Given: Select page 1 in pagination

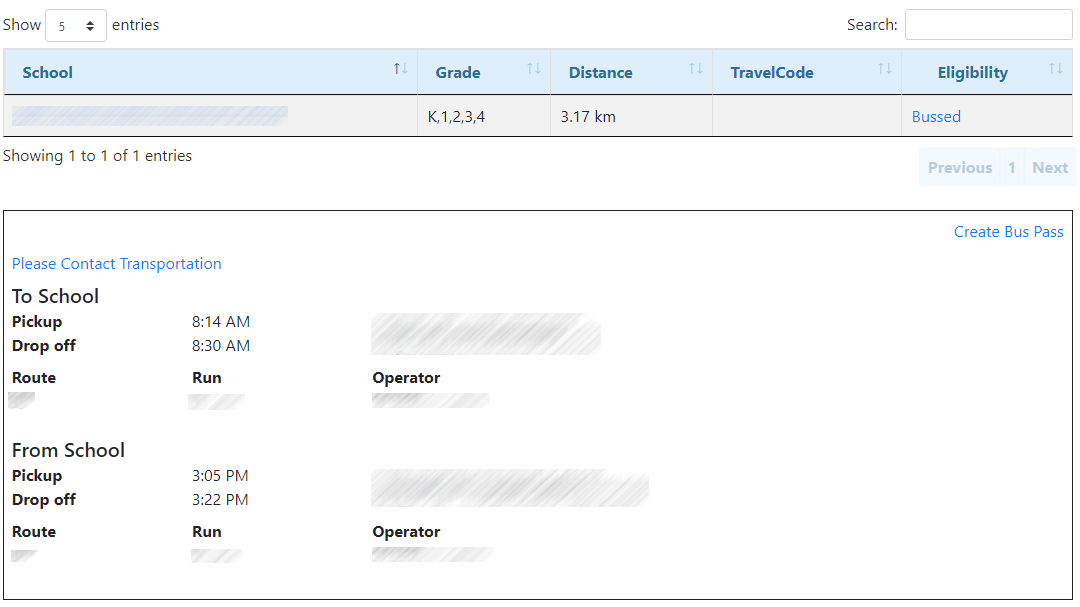Looking at the screenshot, I should tap(1012, 168).
